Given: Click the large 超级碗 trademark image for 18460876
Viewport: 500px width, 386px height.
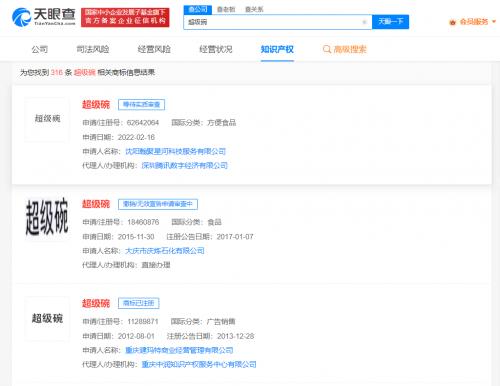Looking at the screenshot, I should (x=47, y=217).
